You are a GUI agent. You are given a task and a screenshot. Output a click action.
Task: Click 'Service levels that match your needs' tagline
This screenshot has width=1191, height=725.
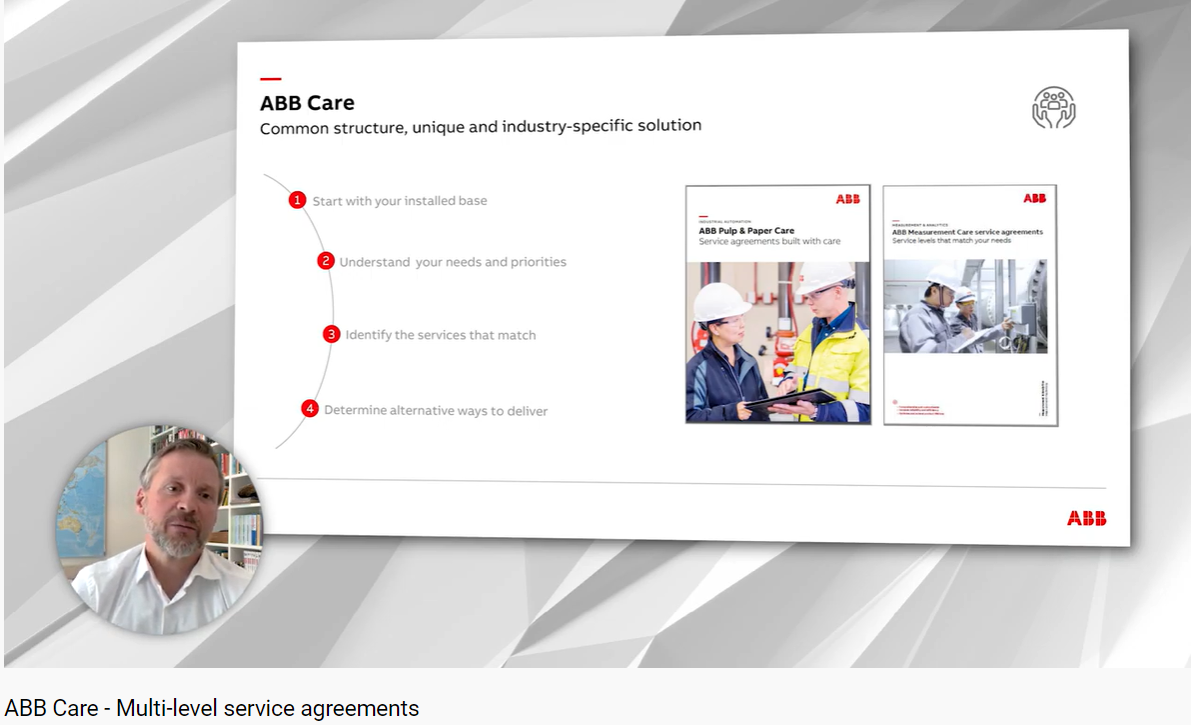[951, 240]
